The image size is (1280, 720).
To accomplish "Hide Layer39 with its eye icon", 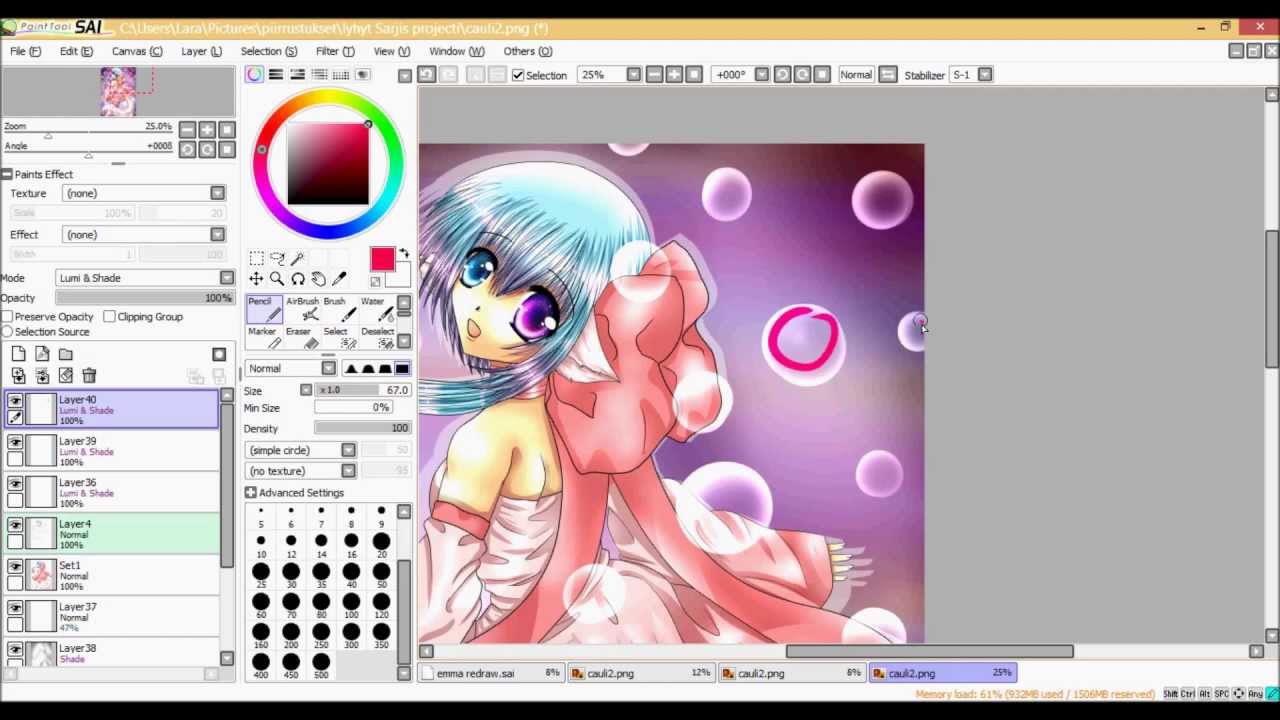I will pos(15,442).
